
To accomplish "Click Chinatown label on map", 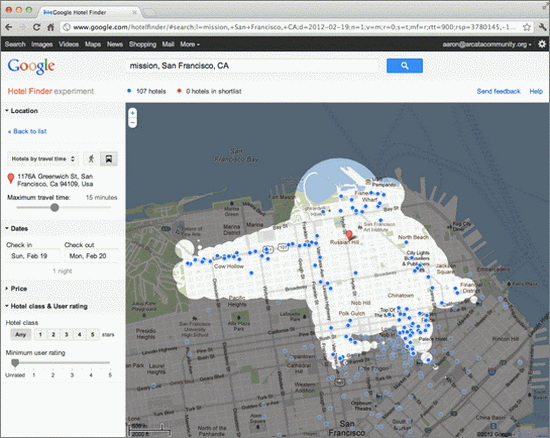I will (x=401, y=295).
